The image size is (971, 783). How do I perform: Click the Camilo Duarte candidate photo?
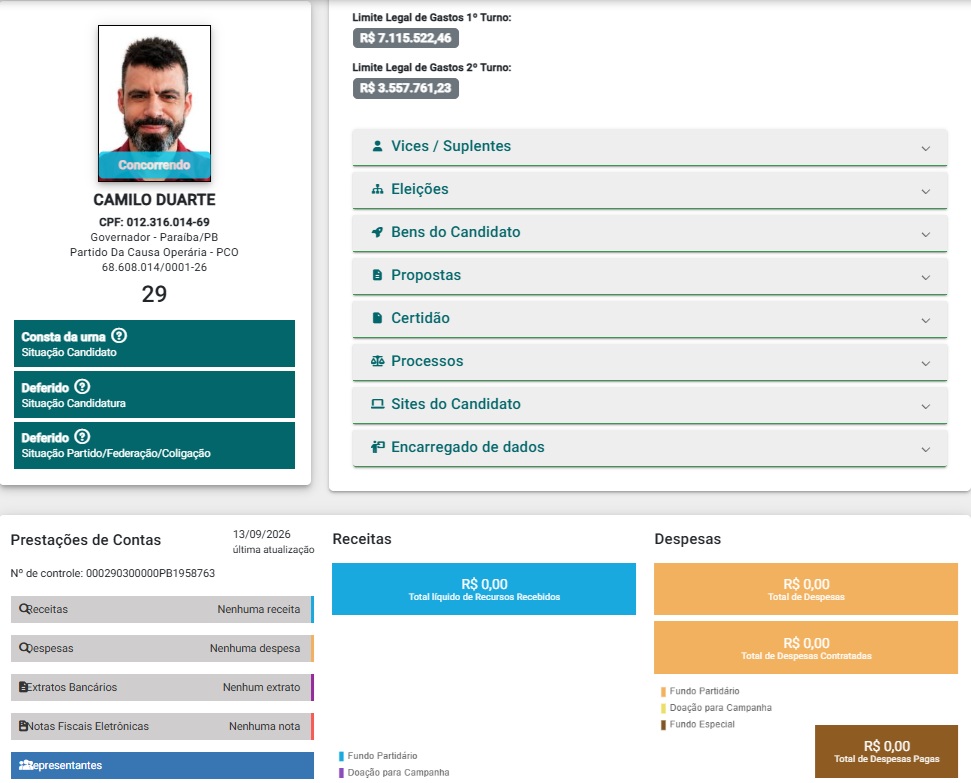point(154,103)
